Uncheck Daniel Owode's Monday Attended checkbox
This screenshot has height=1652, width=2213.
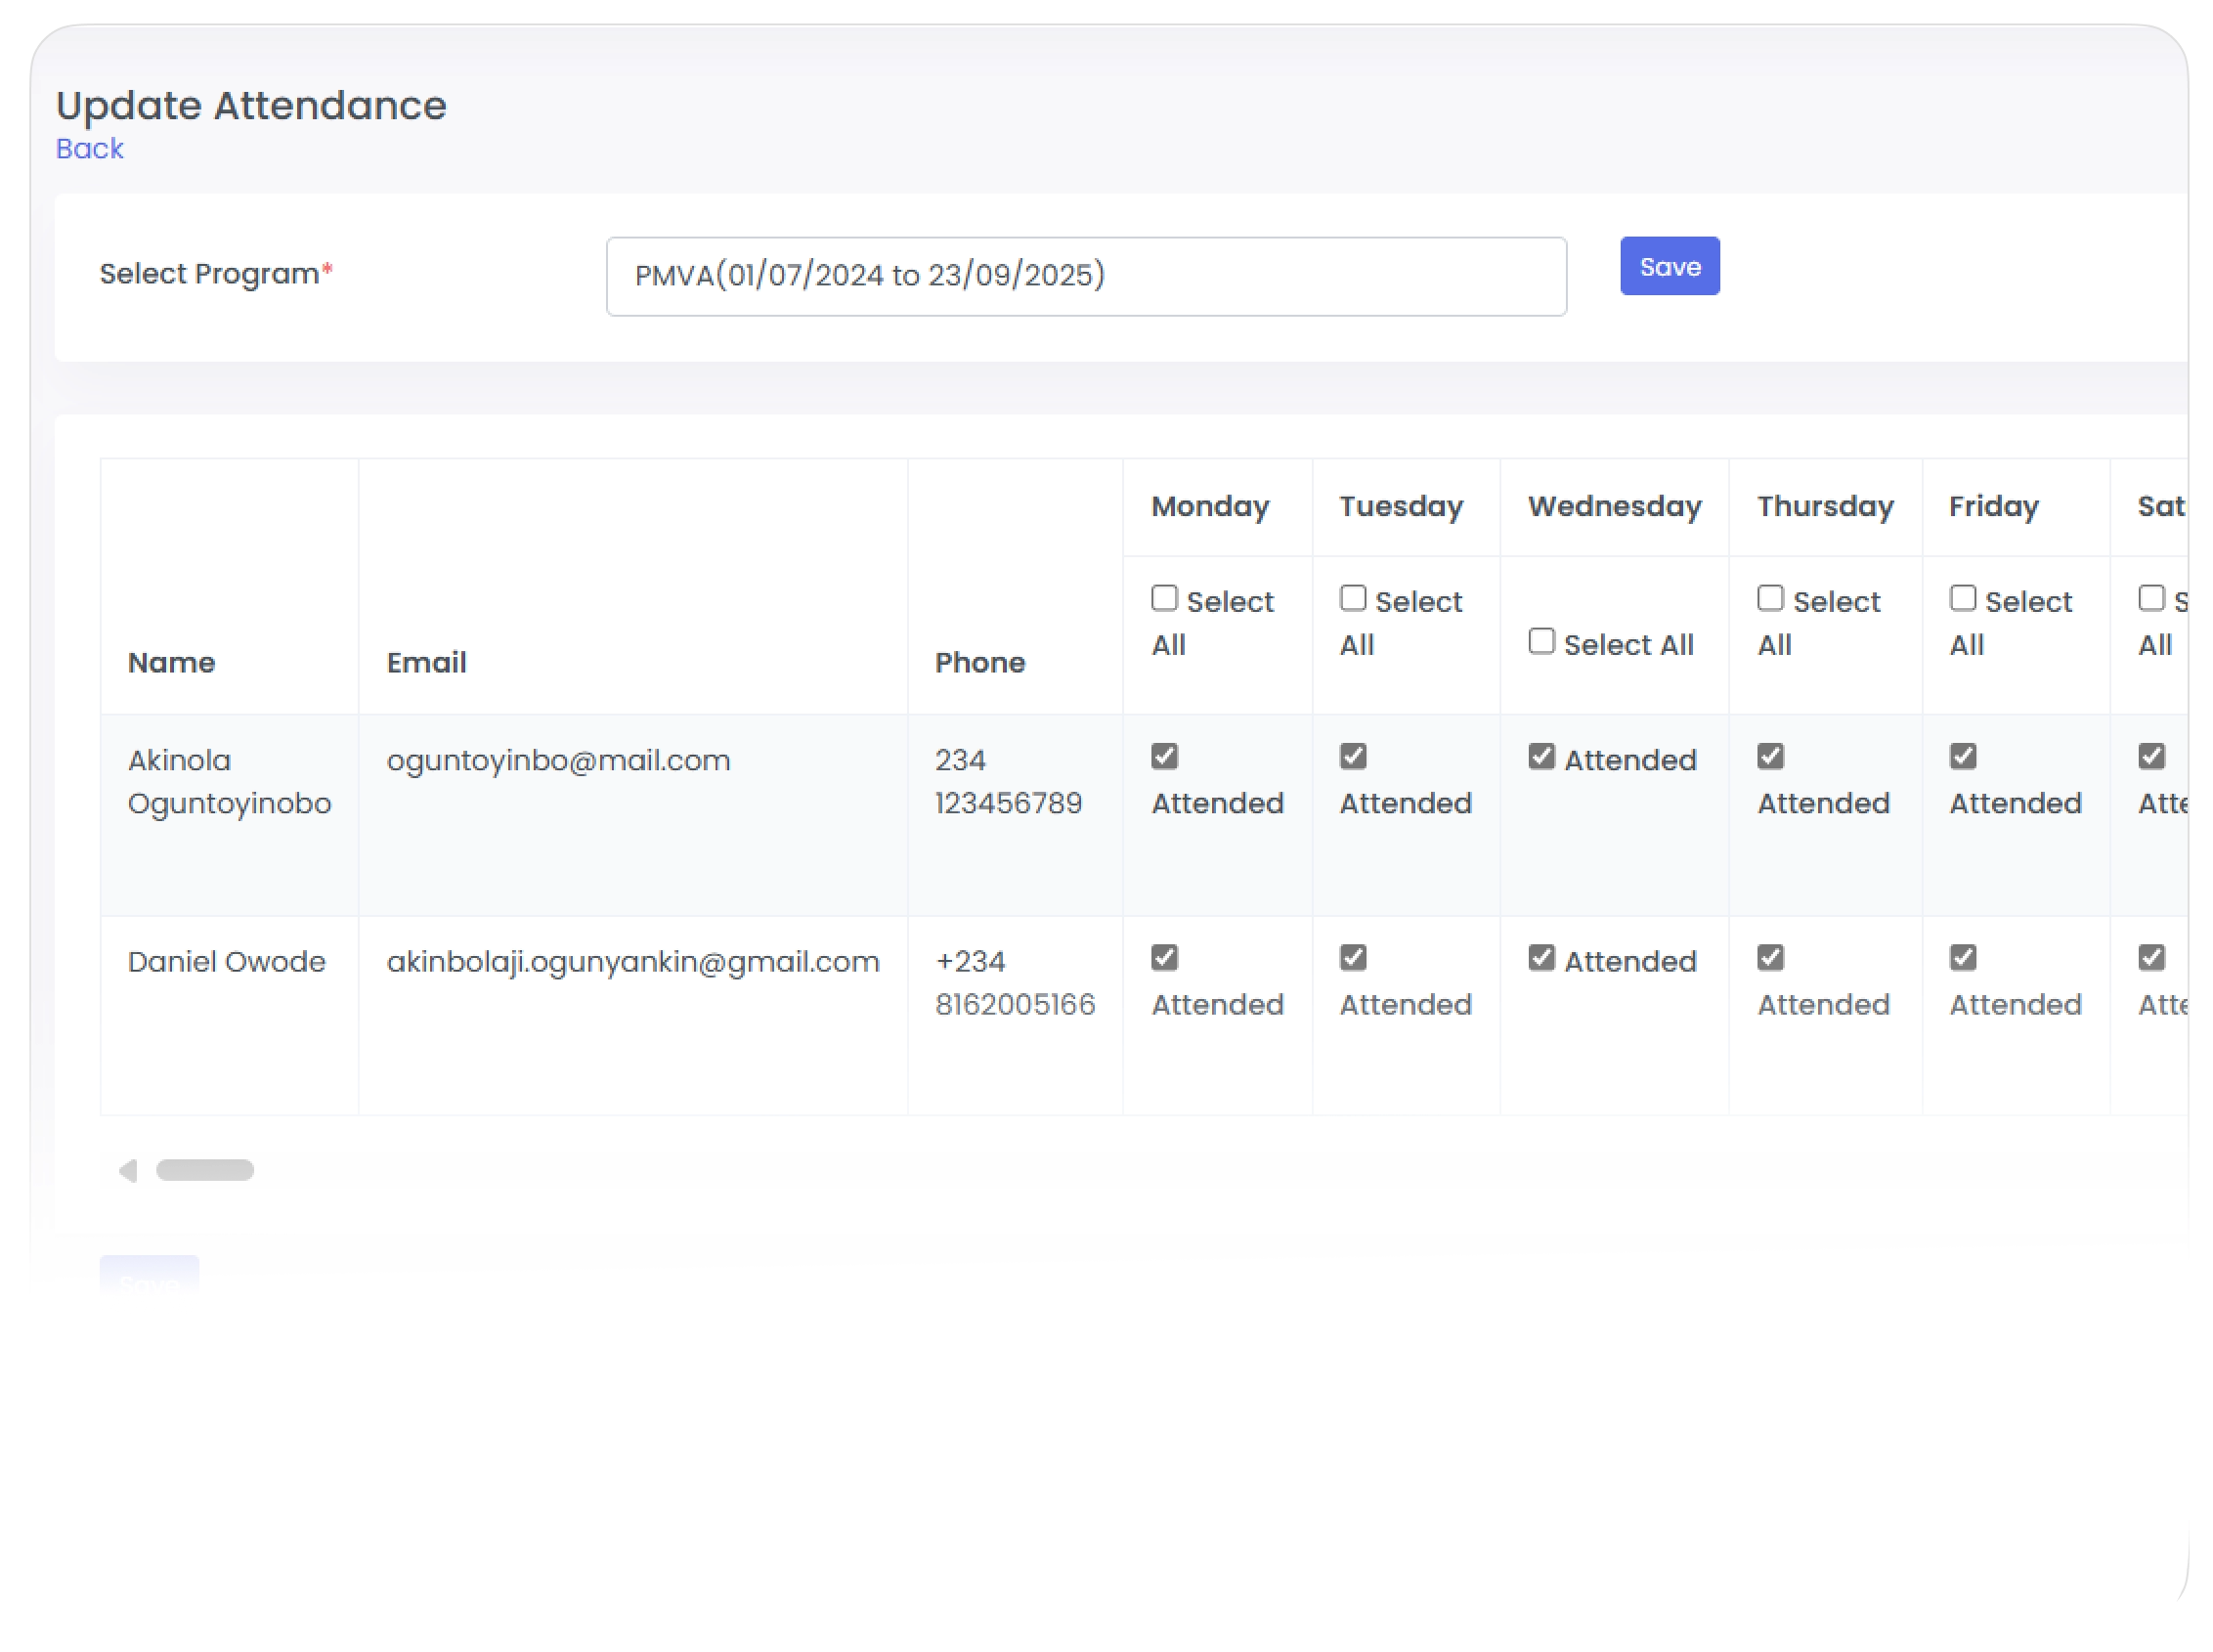coord(1163,957)
